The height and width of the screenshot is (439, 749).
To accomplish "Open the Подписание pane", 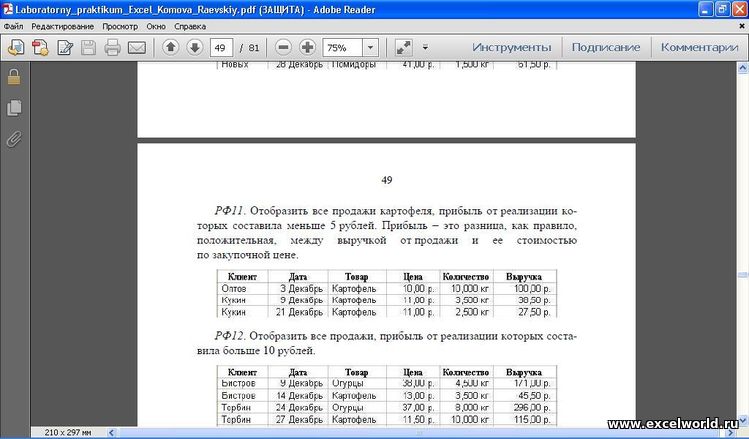I will pyautogui.click(x=606, y=47).
